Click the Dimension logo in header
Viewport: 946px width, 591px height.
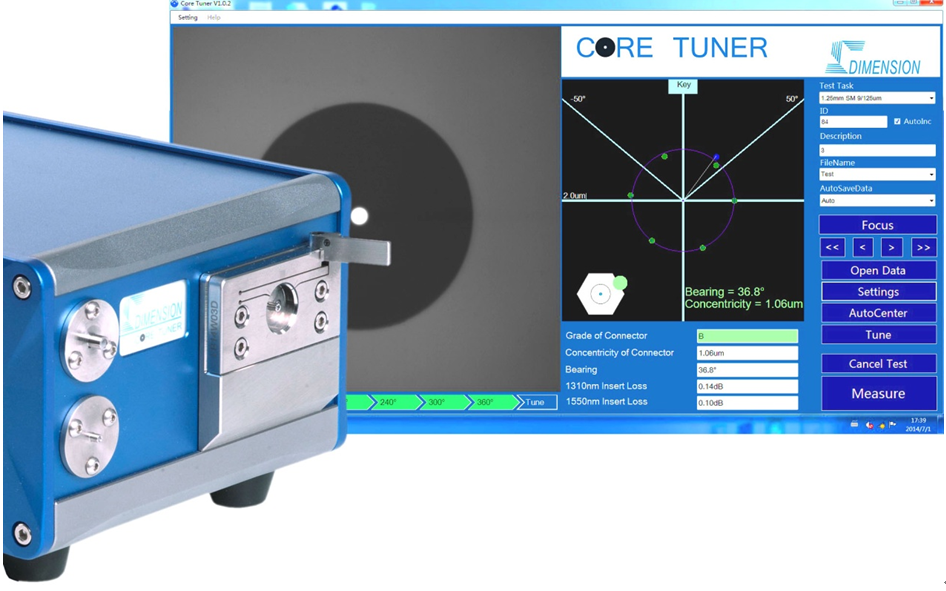coord(870,58)
